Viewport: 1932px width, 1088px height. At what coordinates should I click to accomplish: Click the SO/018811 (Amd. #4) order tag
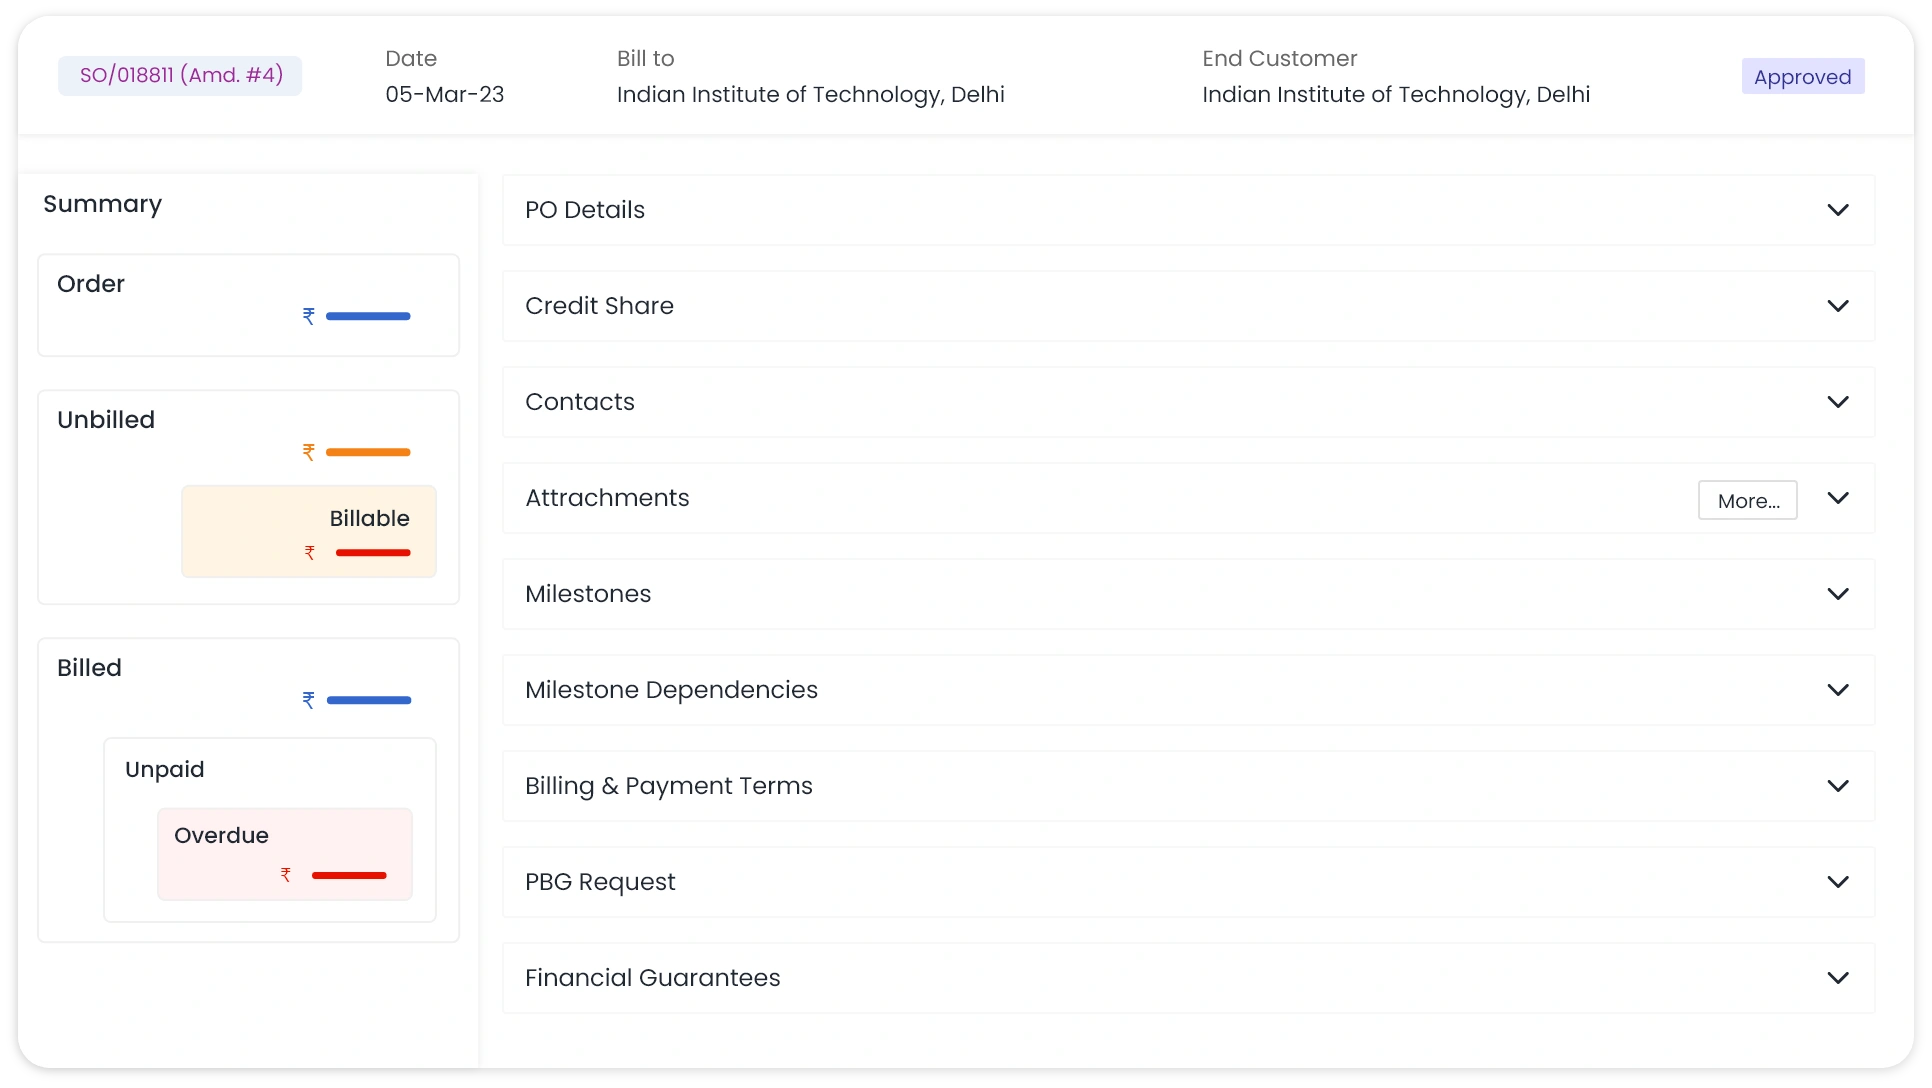[180, 76]
